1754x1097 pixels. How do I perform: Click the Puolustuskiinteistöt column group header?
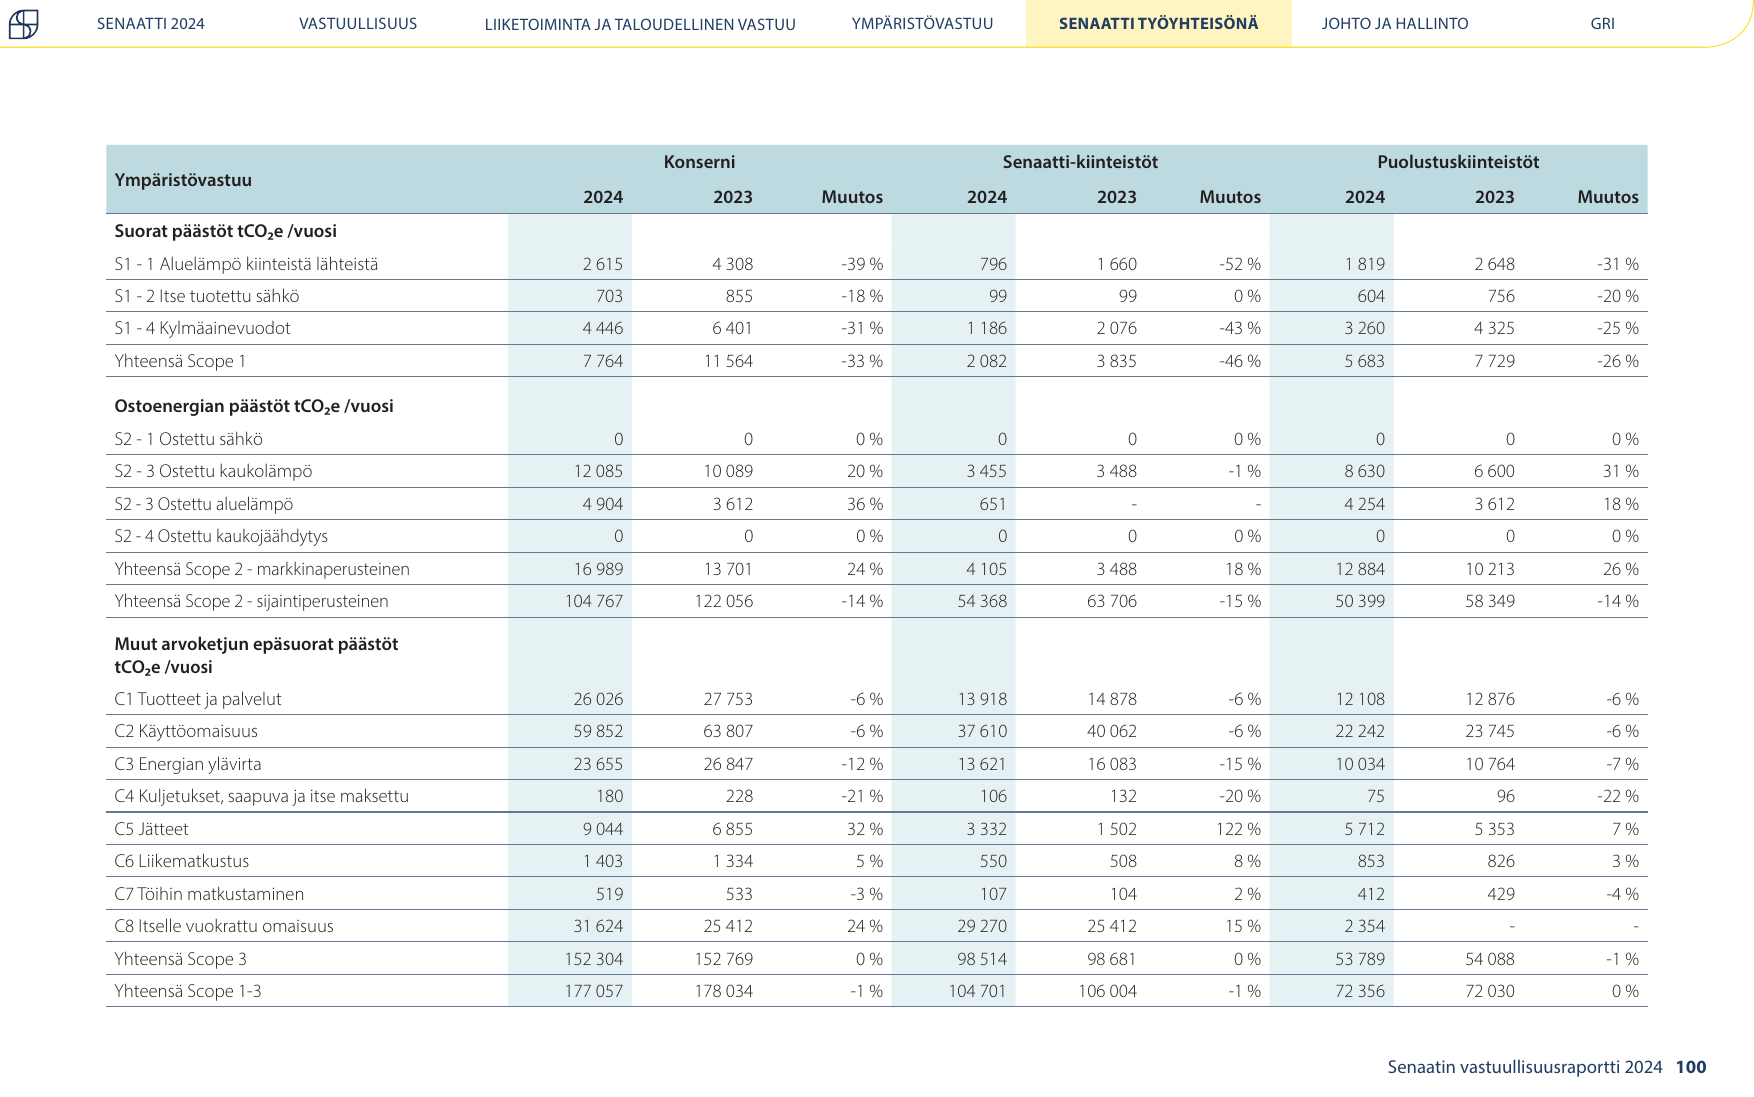click(1458, 162)
